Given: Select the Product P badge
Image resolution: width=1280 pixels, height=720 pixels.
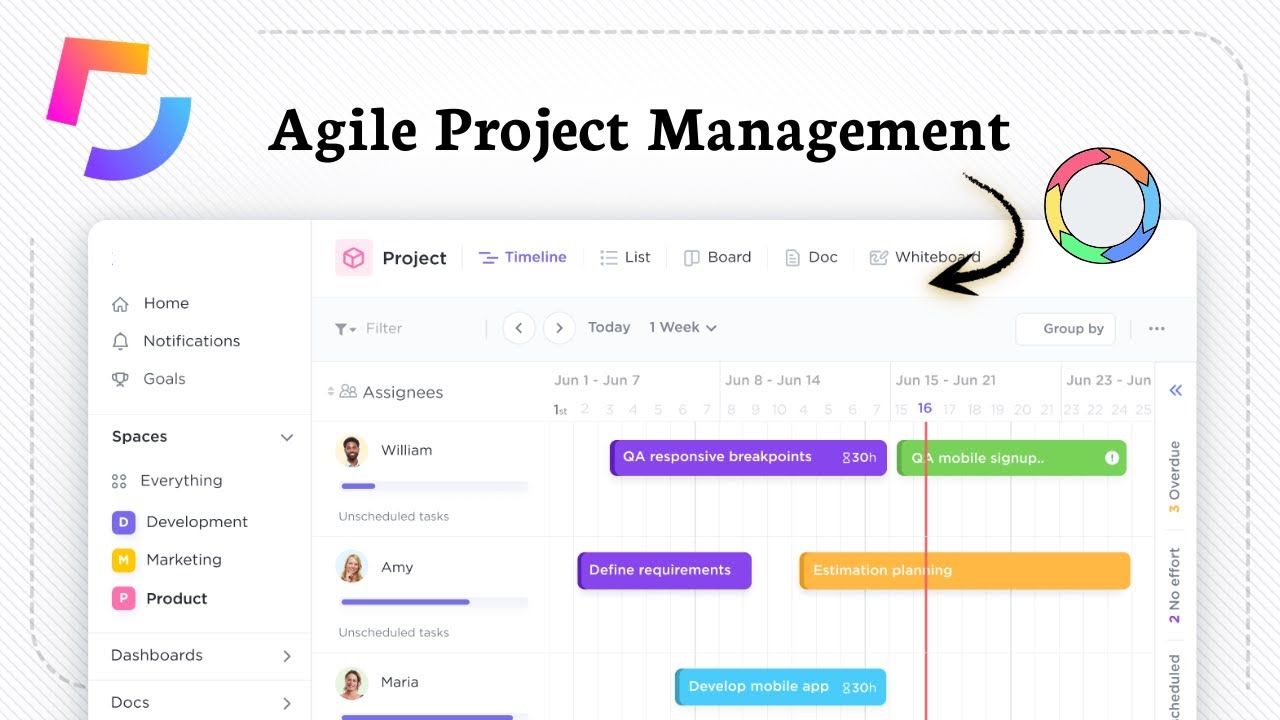Looking at the screenshot, I should 123,599.
